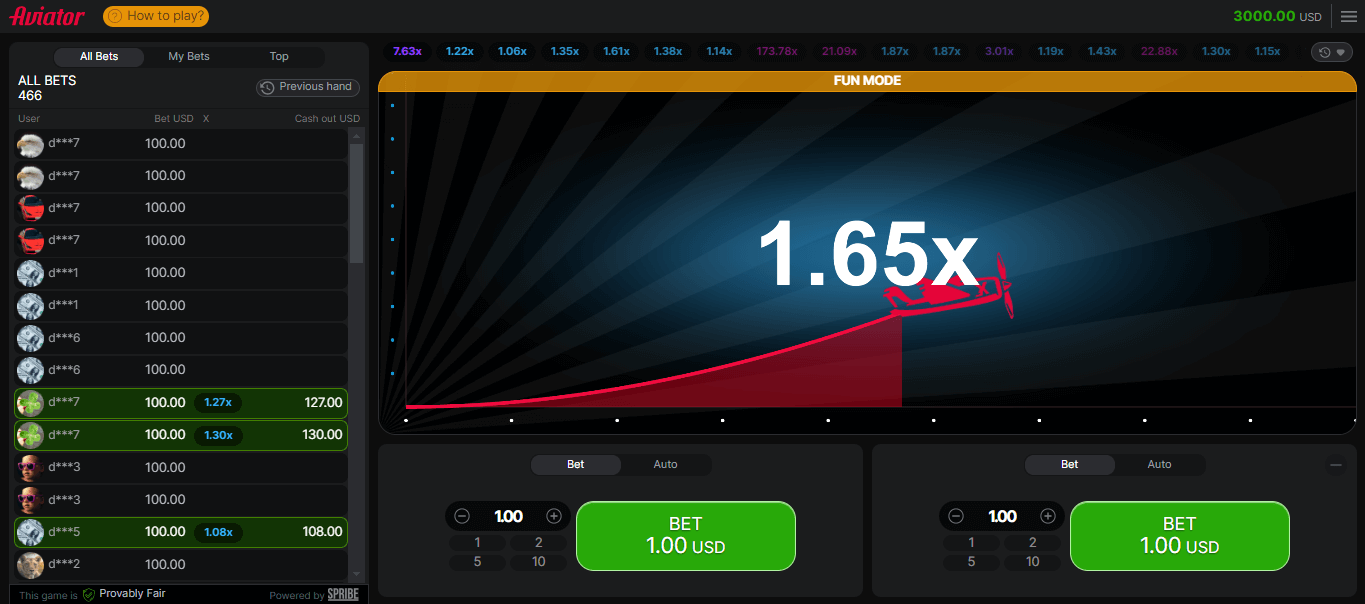Decrease left panel bet amount with minus icon

pos(462,516)
